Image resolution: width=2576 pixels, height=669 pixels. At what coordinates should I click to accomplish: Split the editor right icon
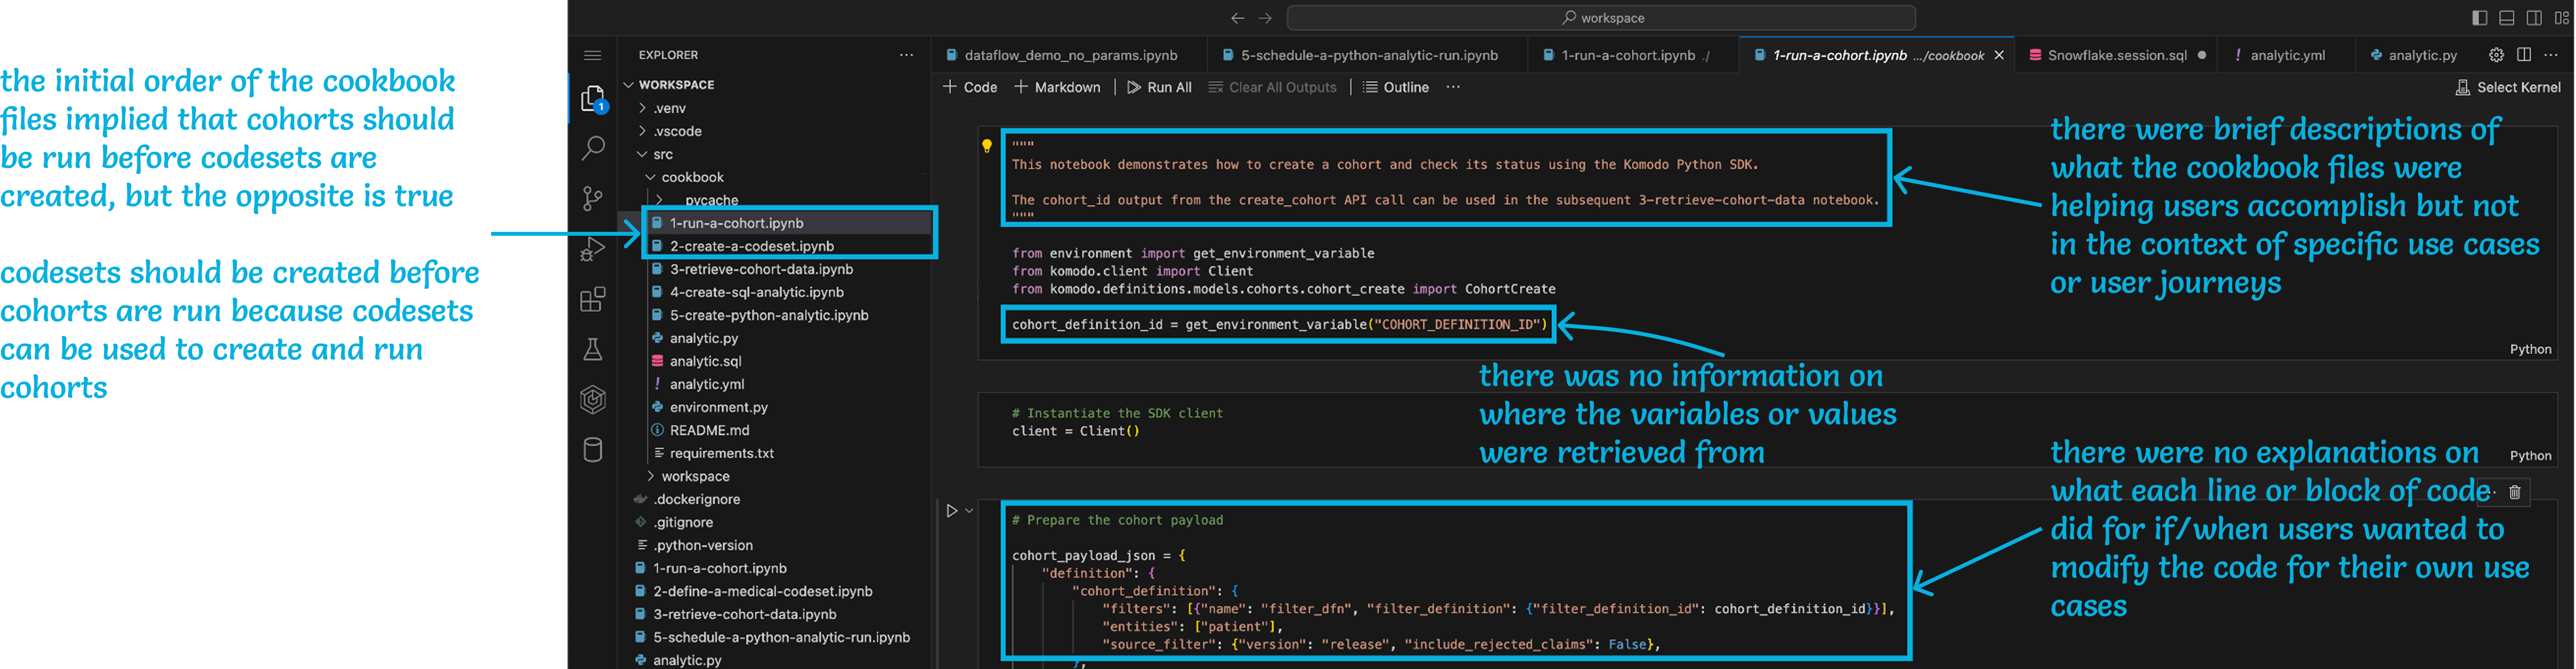2524,55
